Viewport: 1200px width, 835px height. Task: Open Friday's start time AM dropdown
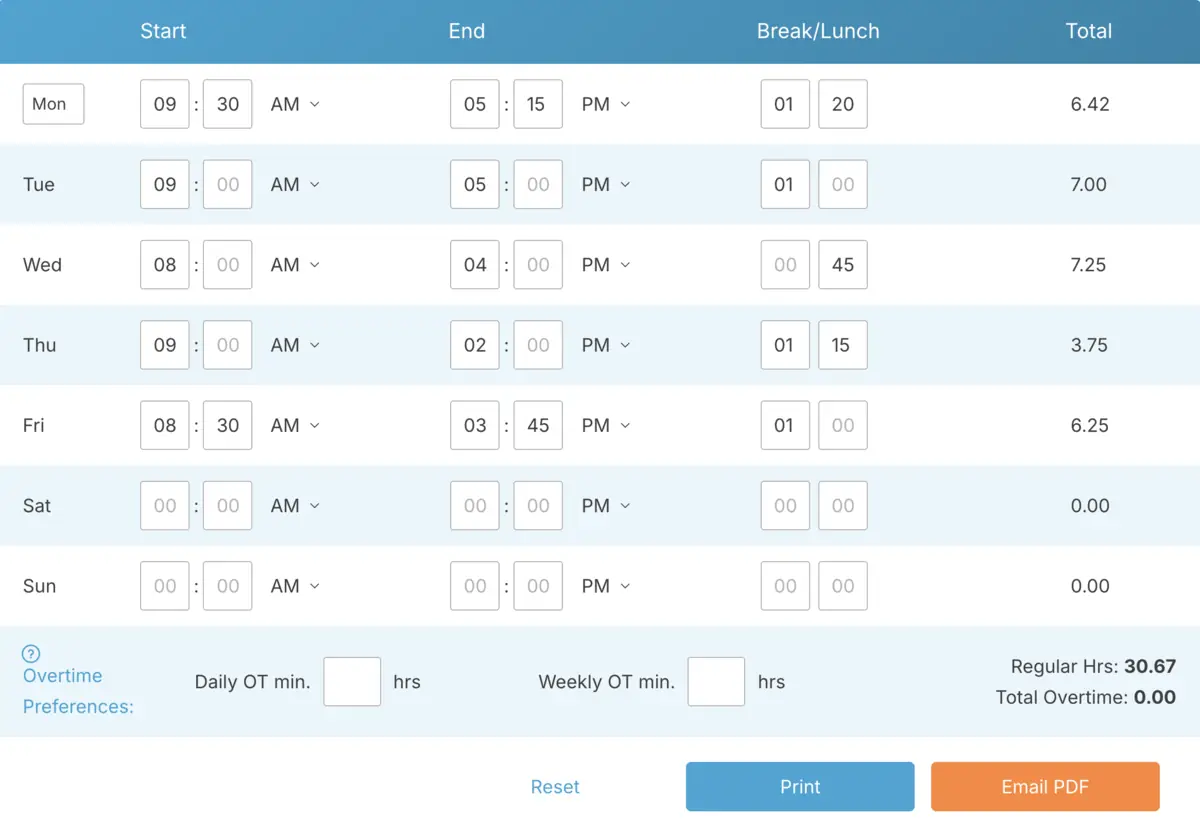click(x=294, y=425)
